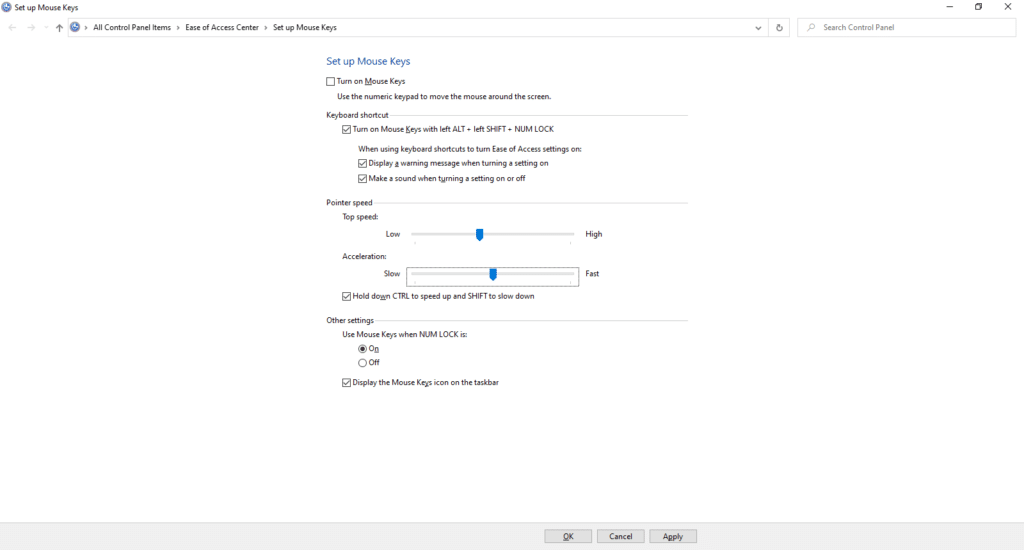Restore down the window
Screen dimensions: 1024x550
(x=978, y=7)
